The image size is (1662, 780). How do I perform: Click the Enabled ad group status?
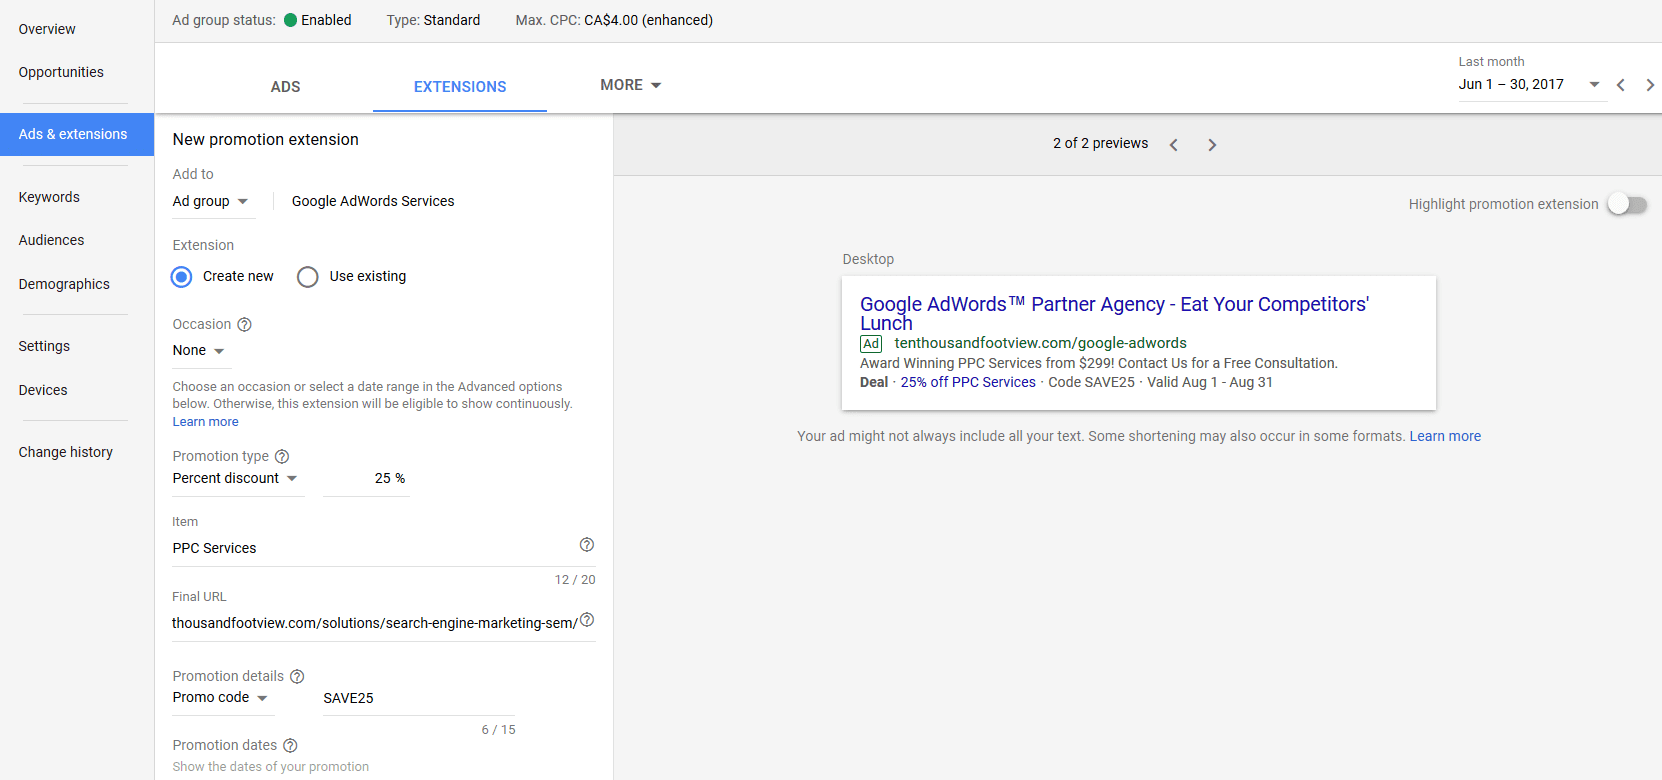(318, 20)
